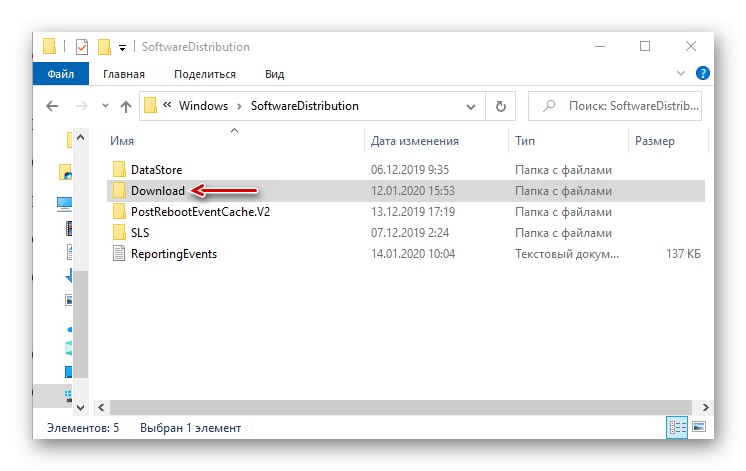The image size is (746, 471).
Task: Switch to large thumbnails view layout
Action: 699,428
